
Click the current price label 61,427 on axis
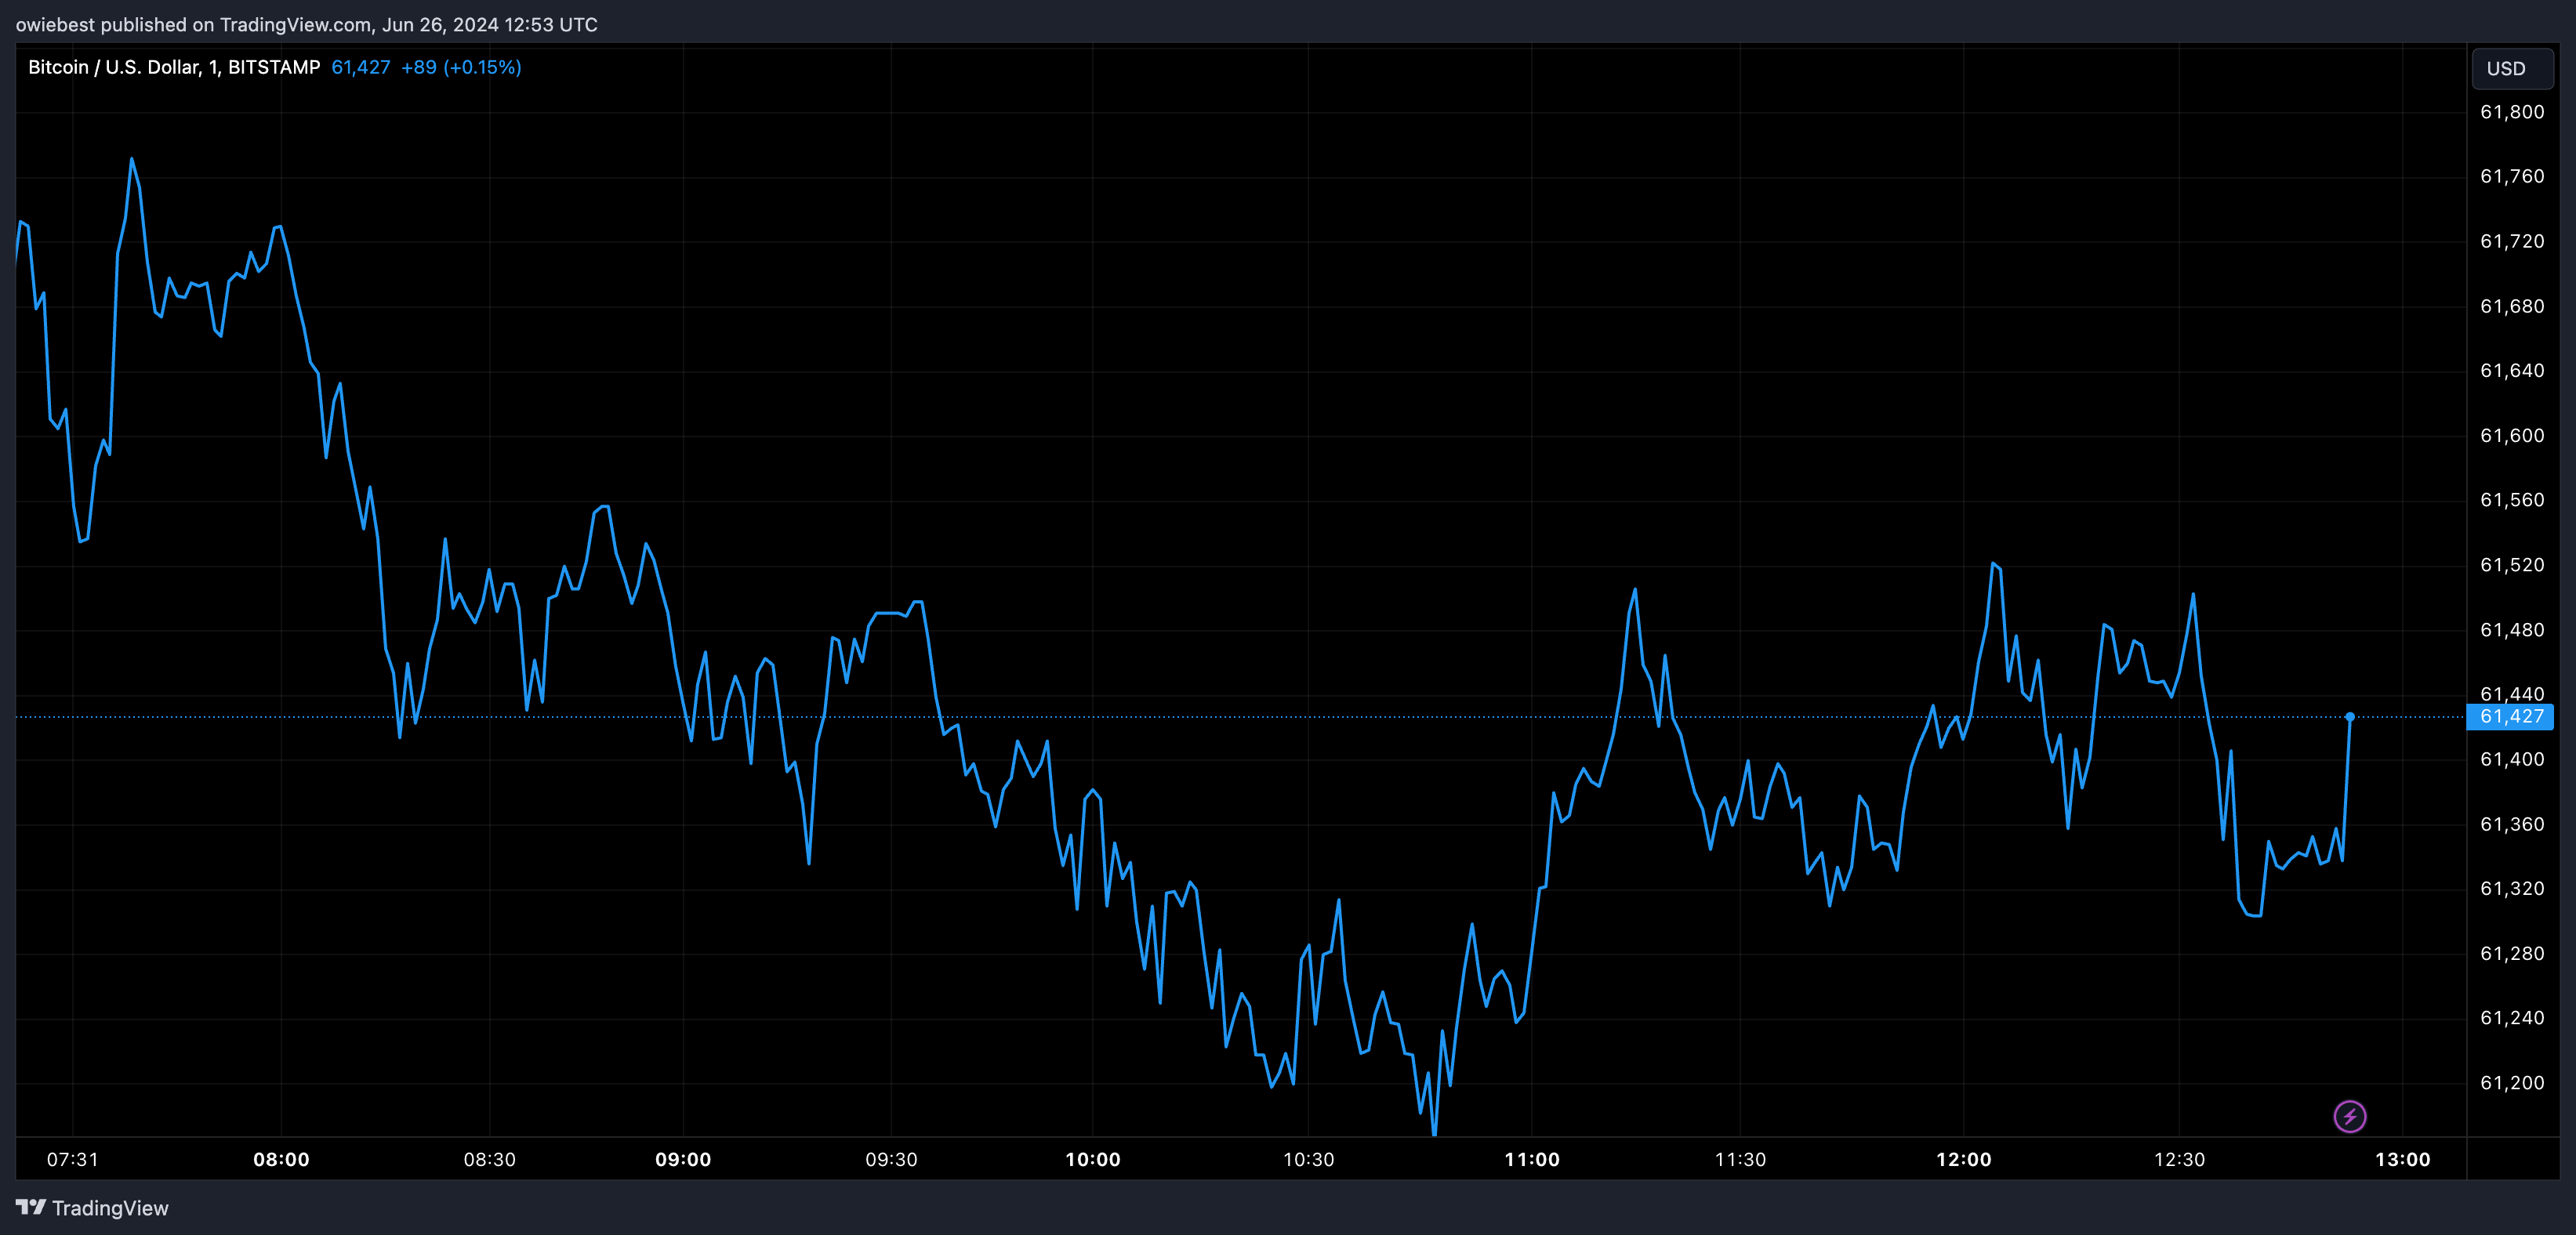[2510, 716]
